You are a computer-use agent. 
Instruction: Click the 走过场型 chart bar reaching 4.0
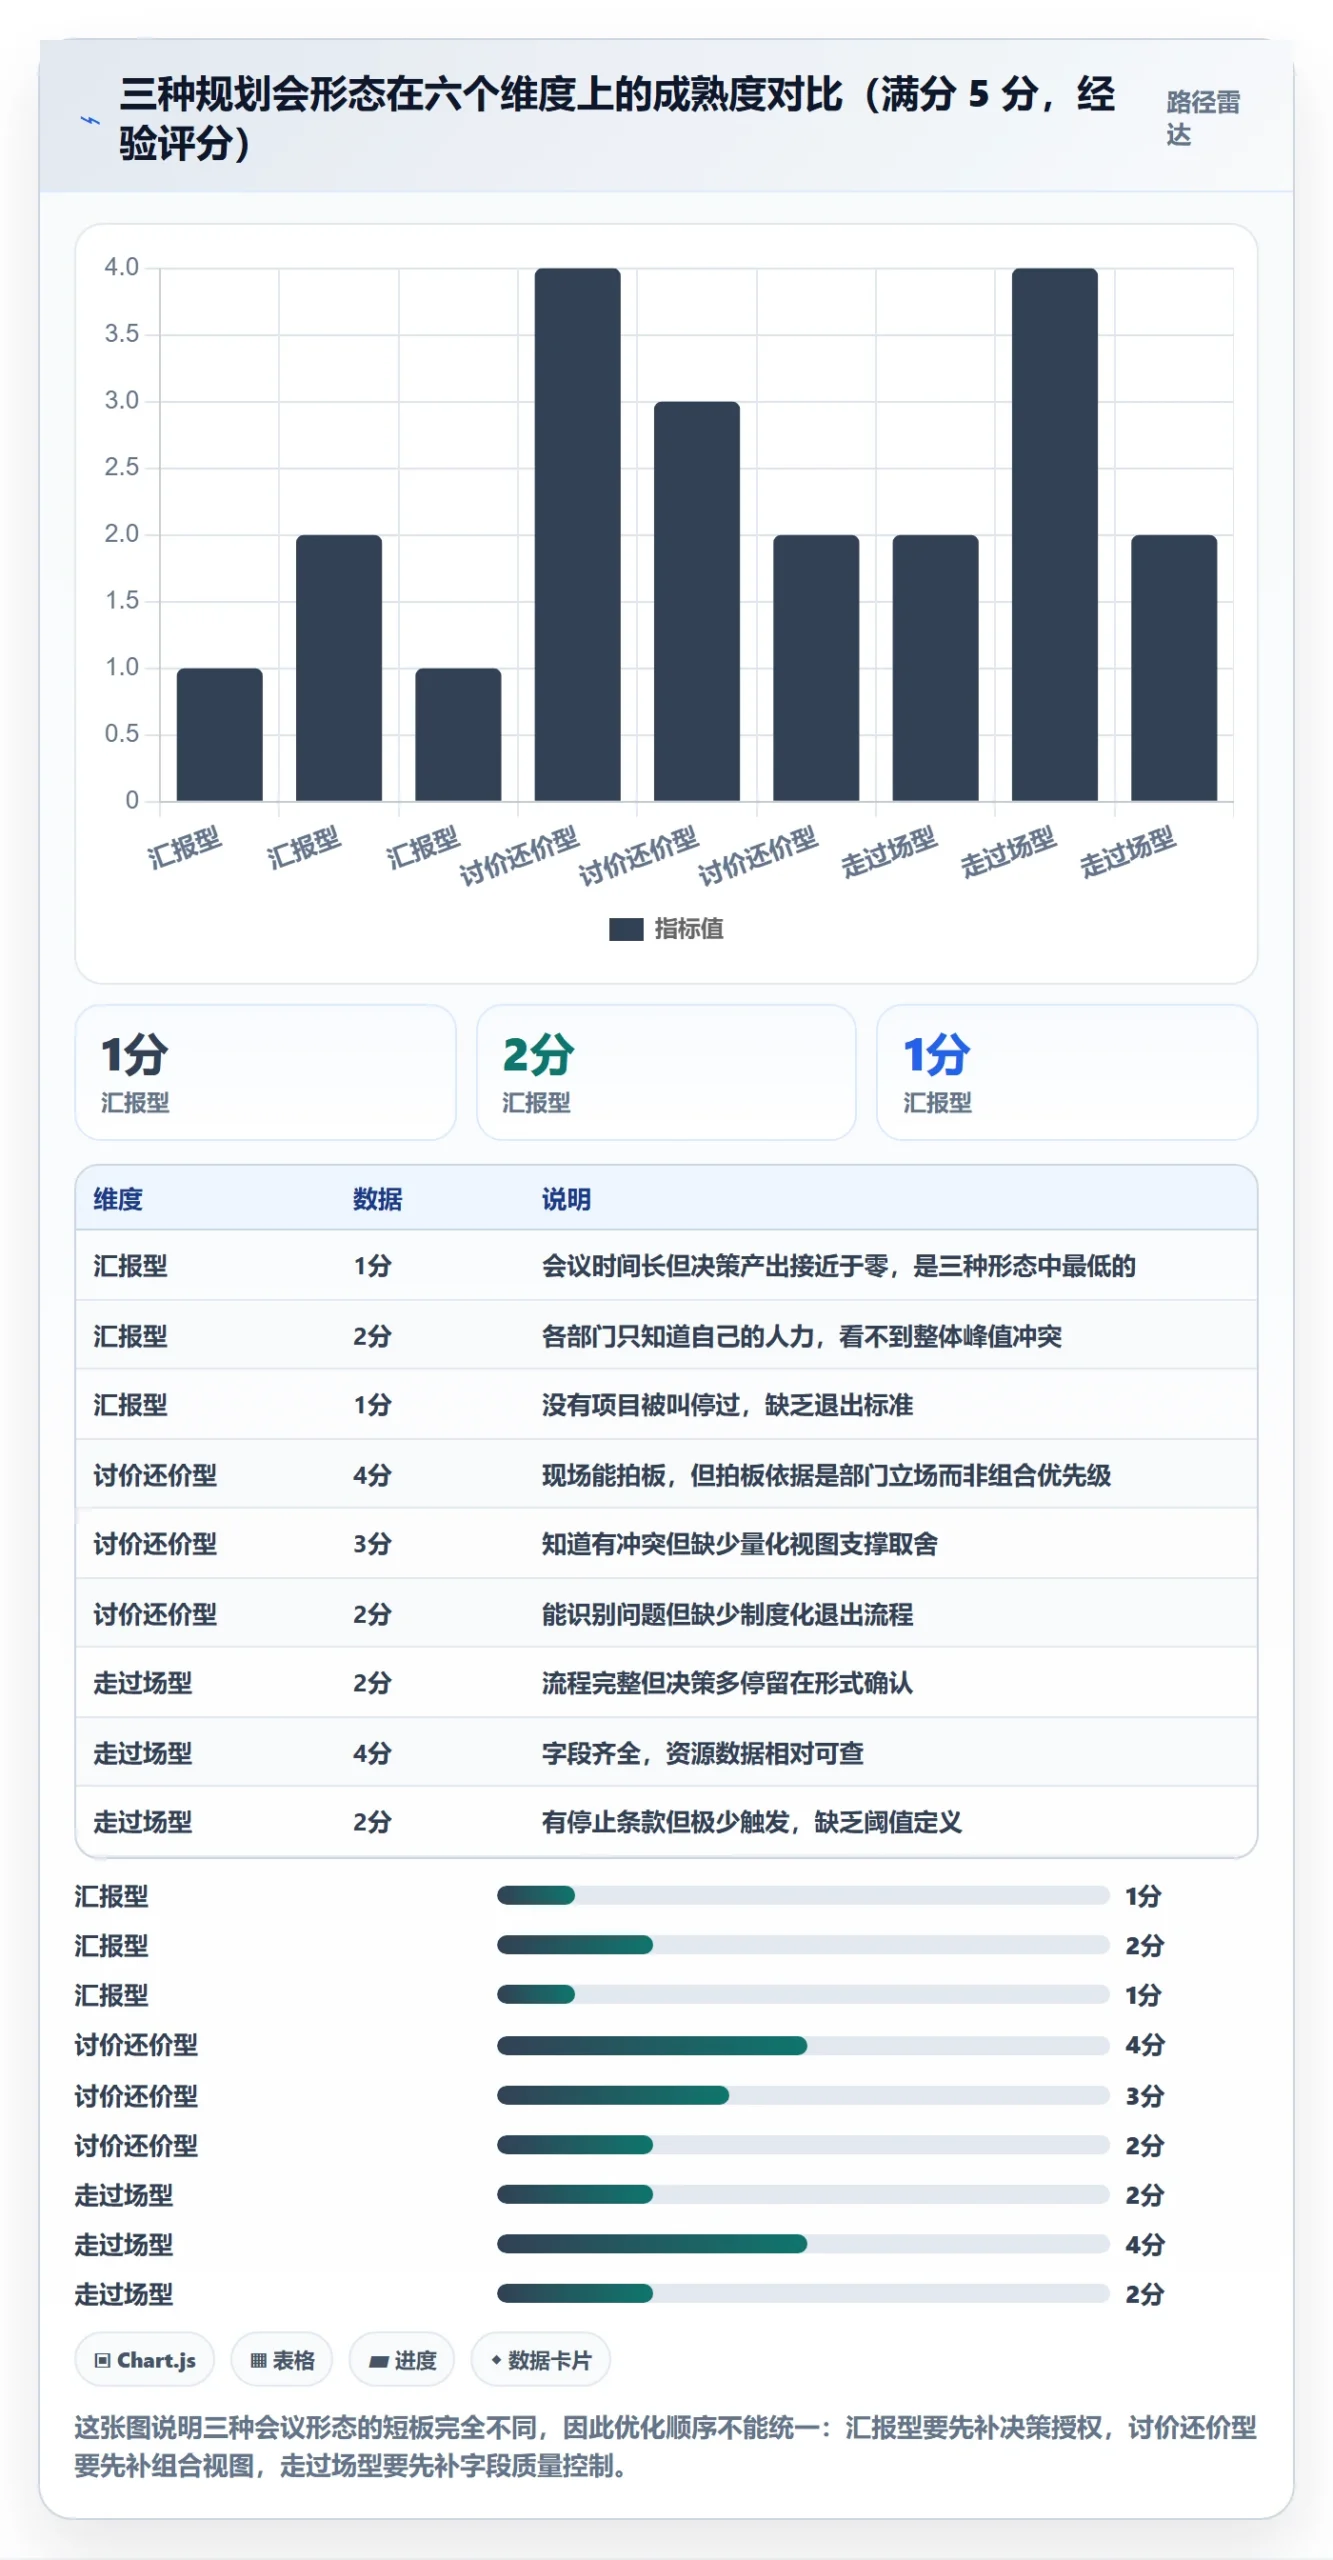click(x=1055, y=534)
